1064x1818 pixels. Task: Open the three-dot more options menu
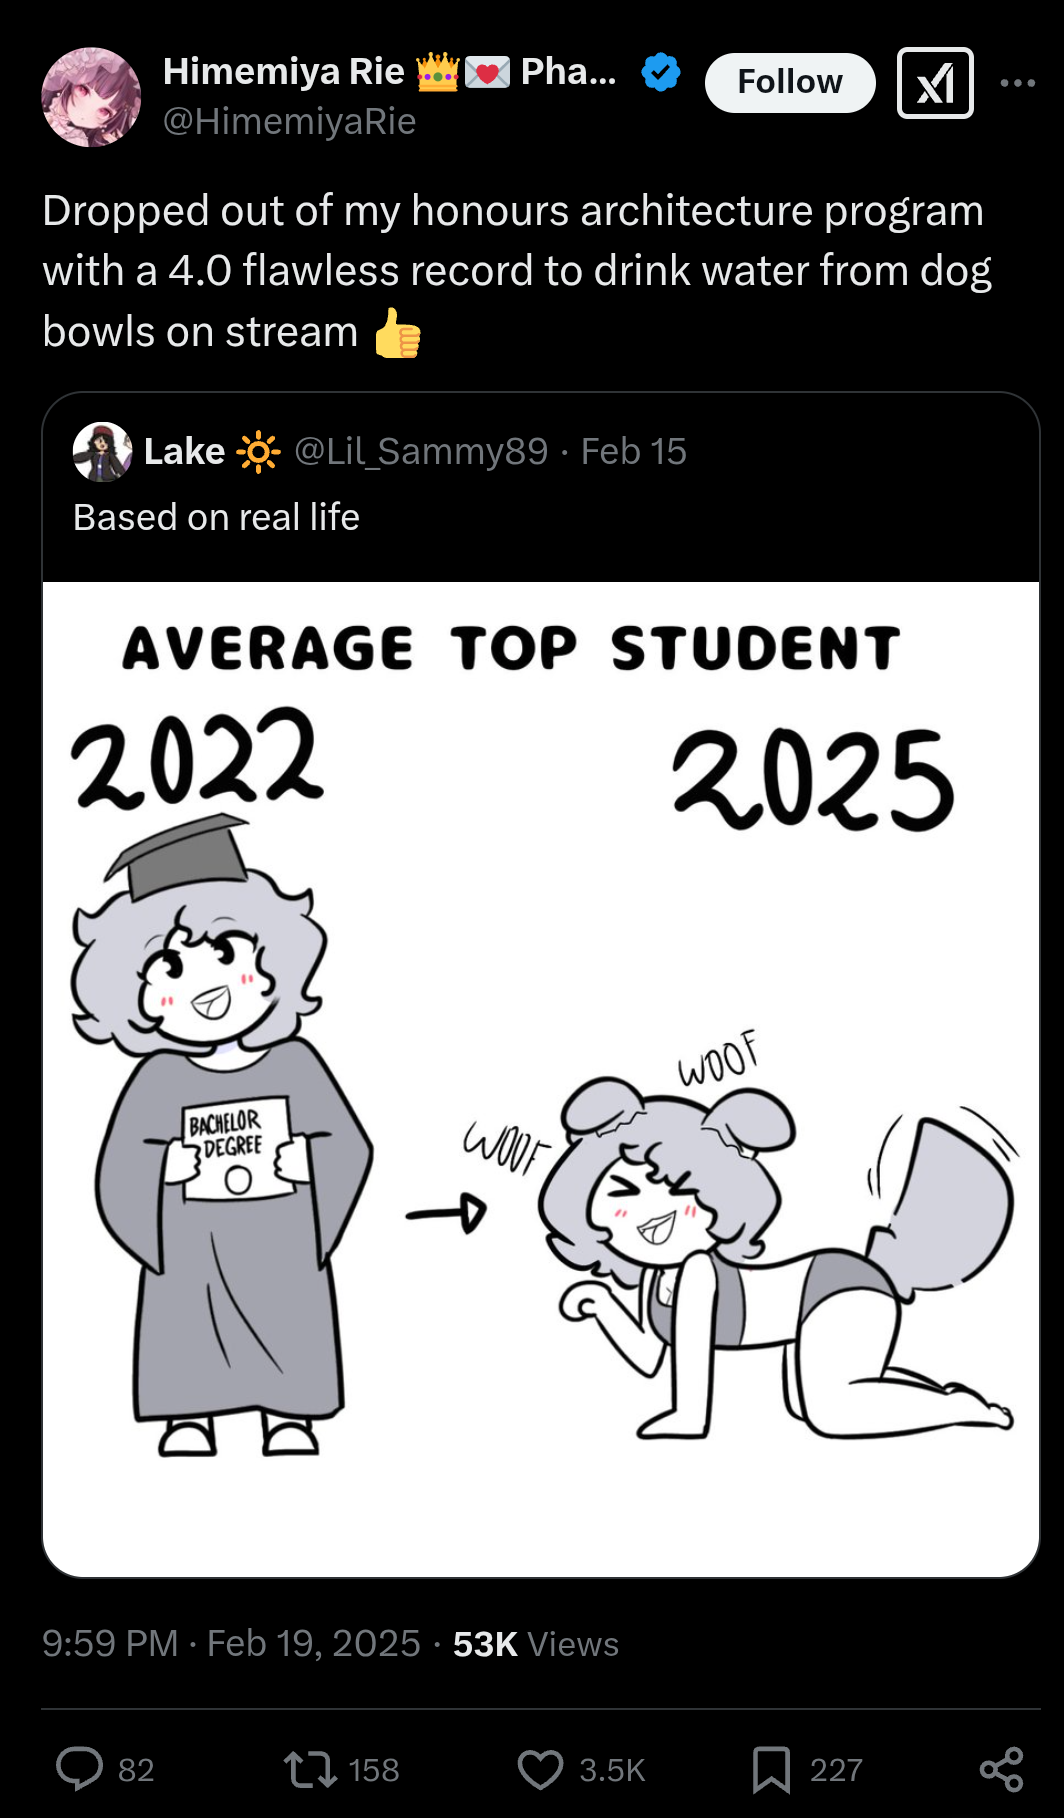(1017, 83)
